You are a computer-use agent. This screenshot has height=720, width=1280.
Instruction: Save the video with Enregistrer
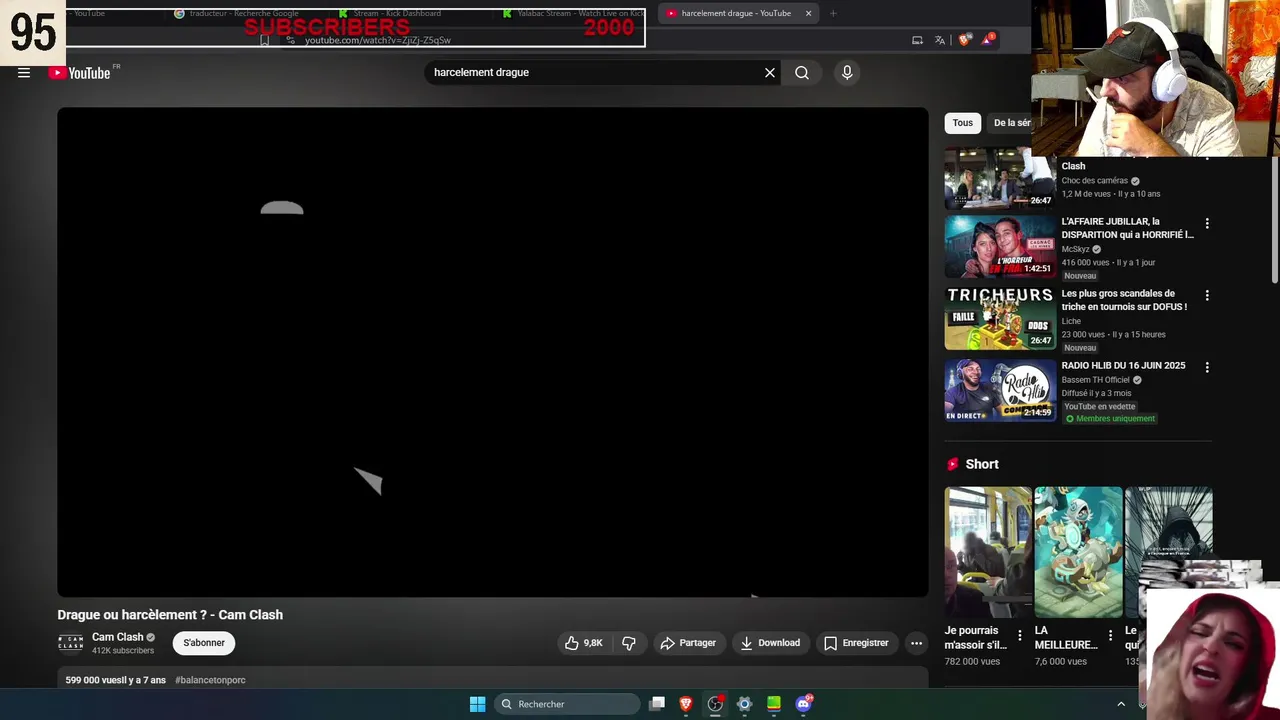856,643
